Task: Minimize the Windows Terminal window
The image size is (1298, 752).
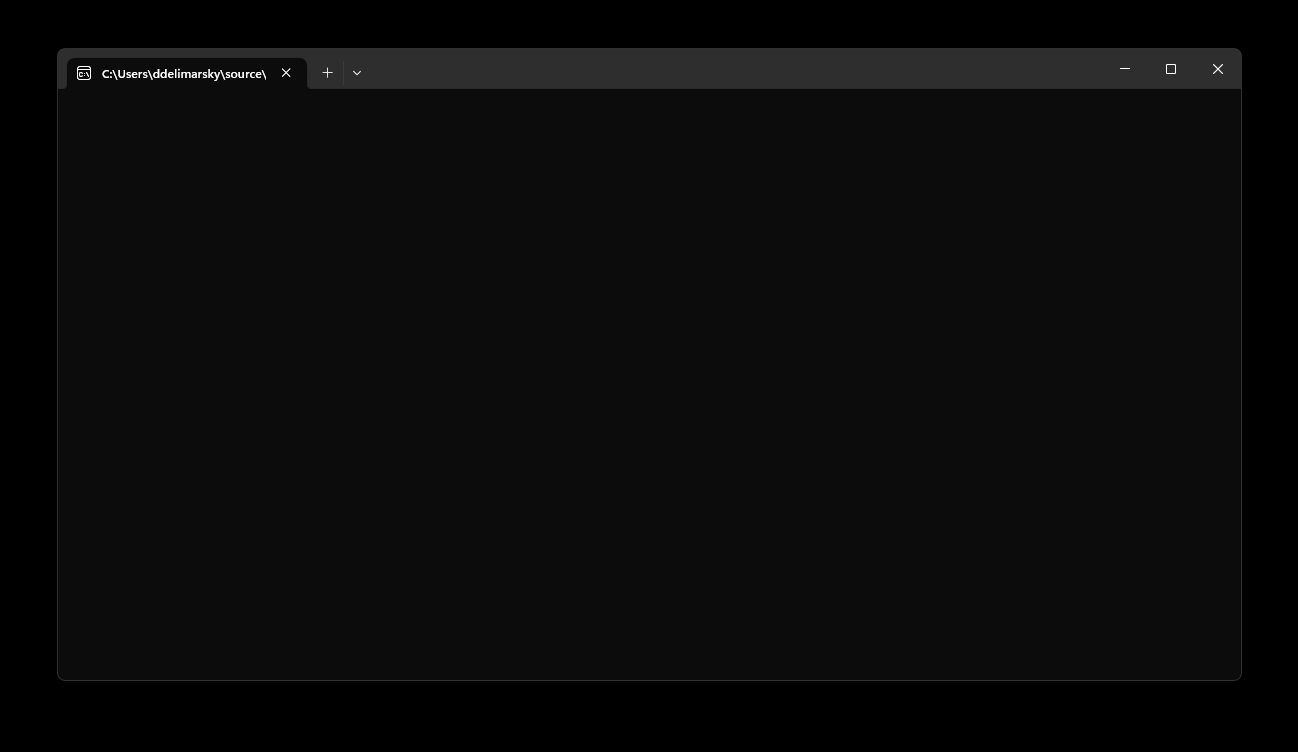Action: point(1125,69)
